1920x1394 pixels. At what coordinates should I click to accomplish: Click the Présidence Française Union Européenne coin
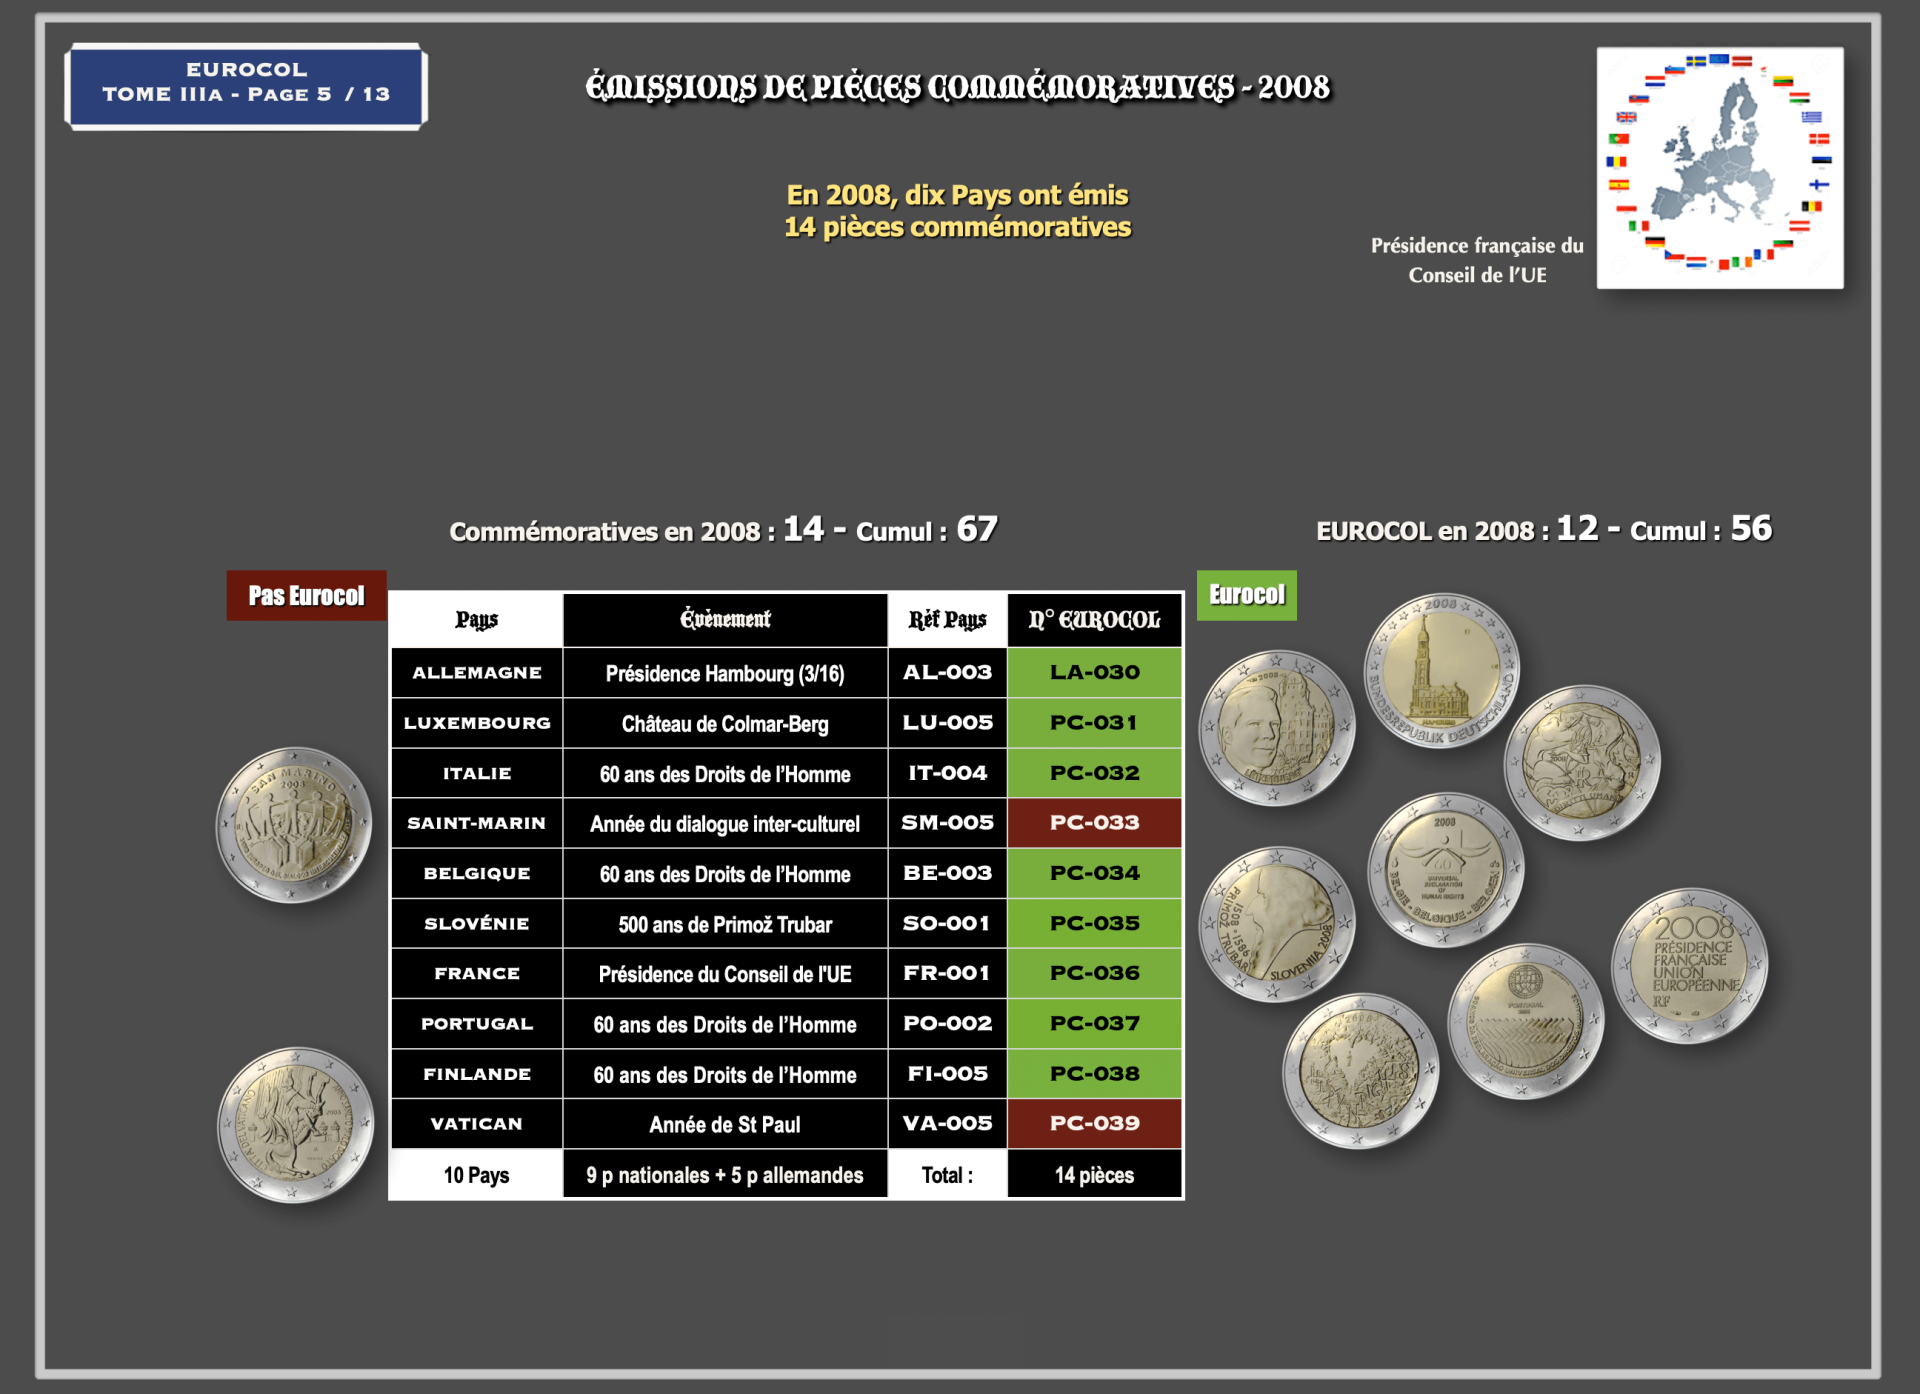(1690, 966)
